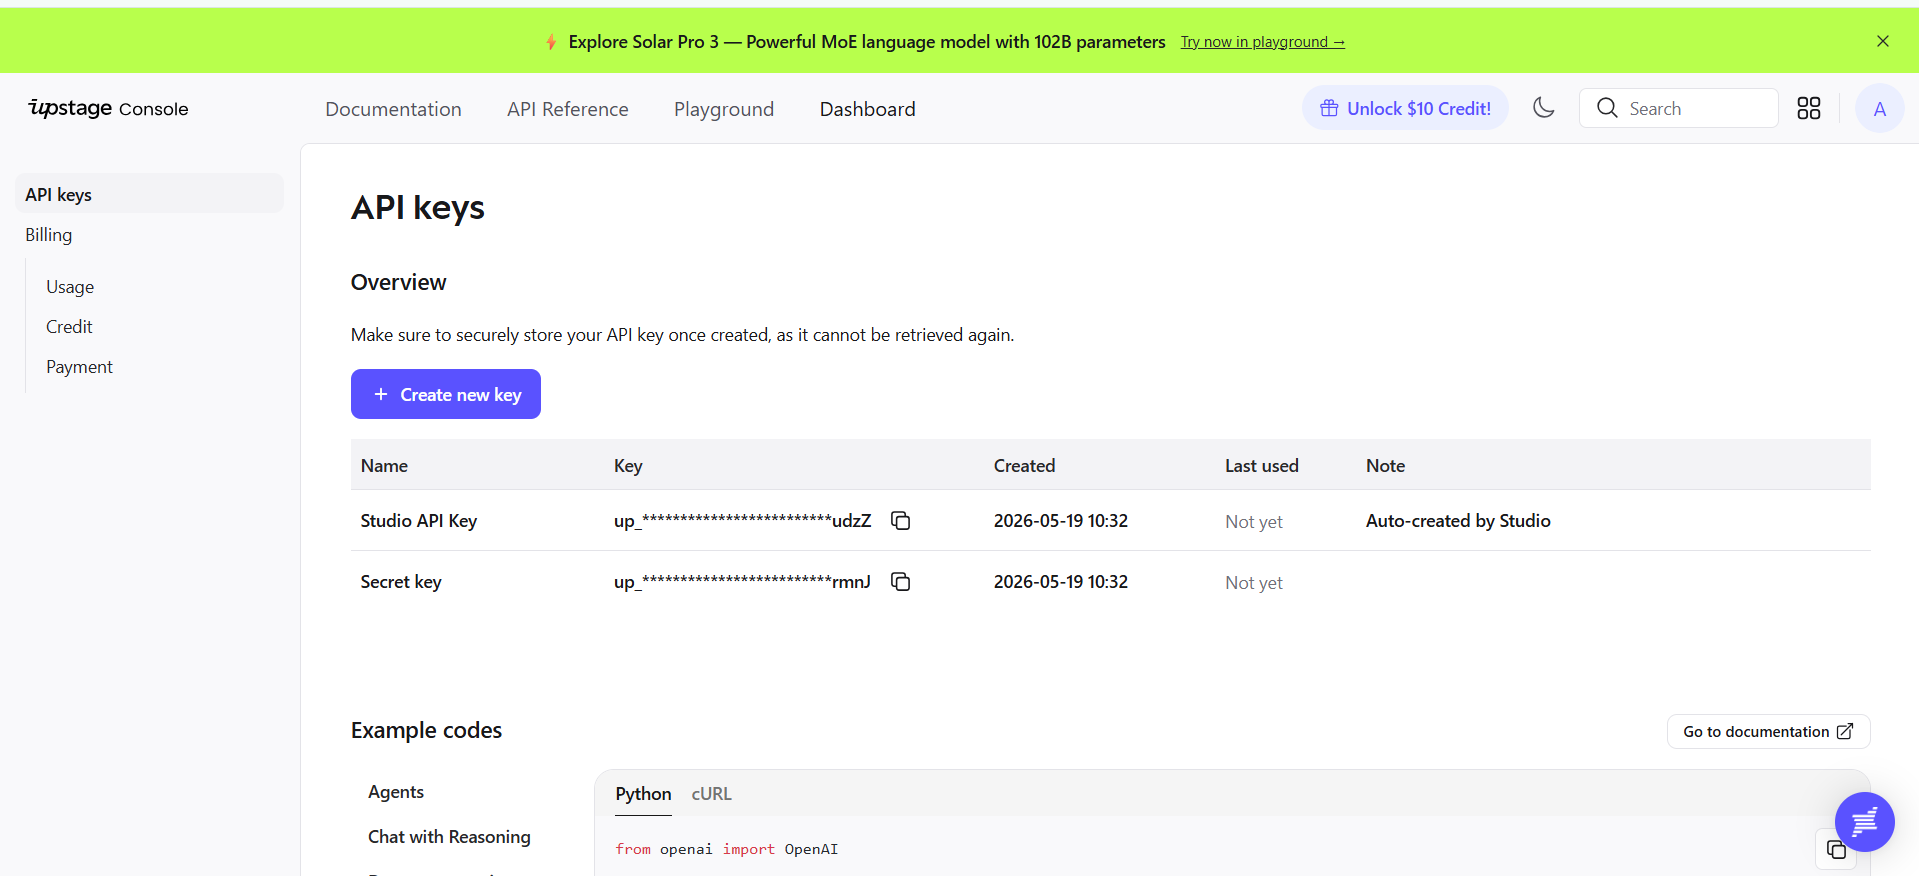1919x876 pixels.
Task: Click Not yet in Secret key row
Action: (x=1253, y=583)
